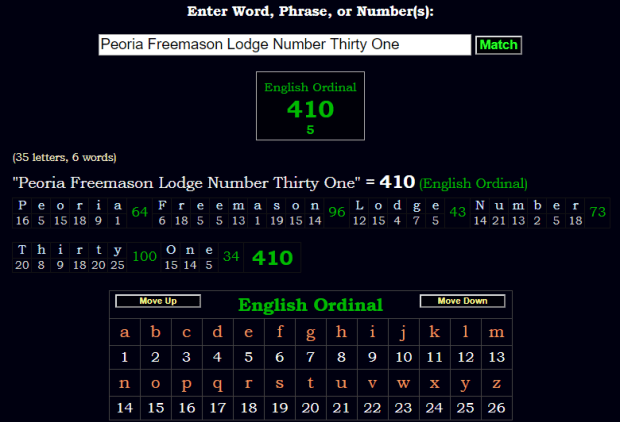Screen dimensions: 620x422
Task: Click letter 'f' in the cipher chart
Action: pyautogui.click(x=280, y=332)
